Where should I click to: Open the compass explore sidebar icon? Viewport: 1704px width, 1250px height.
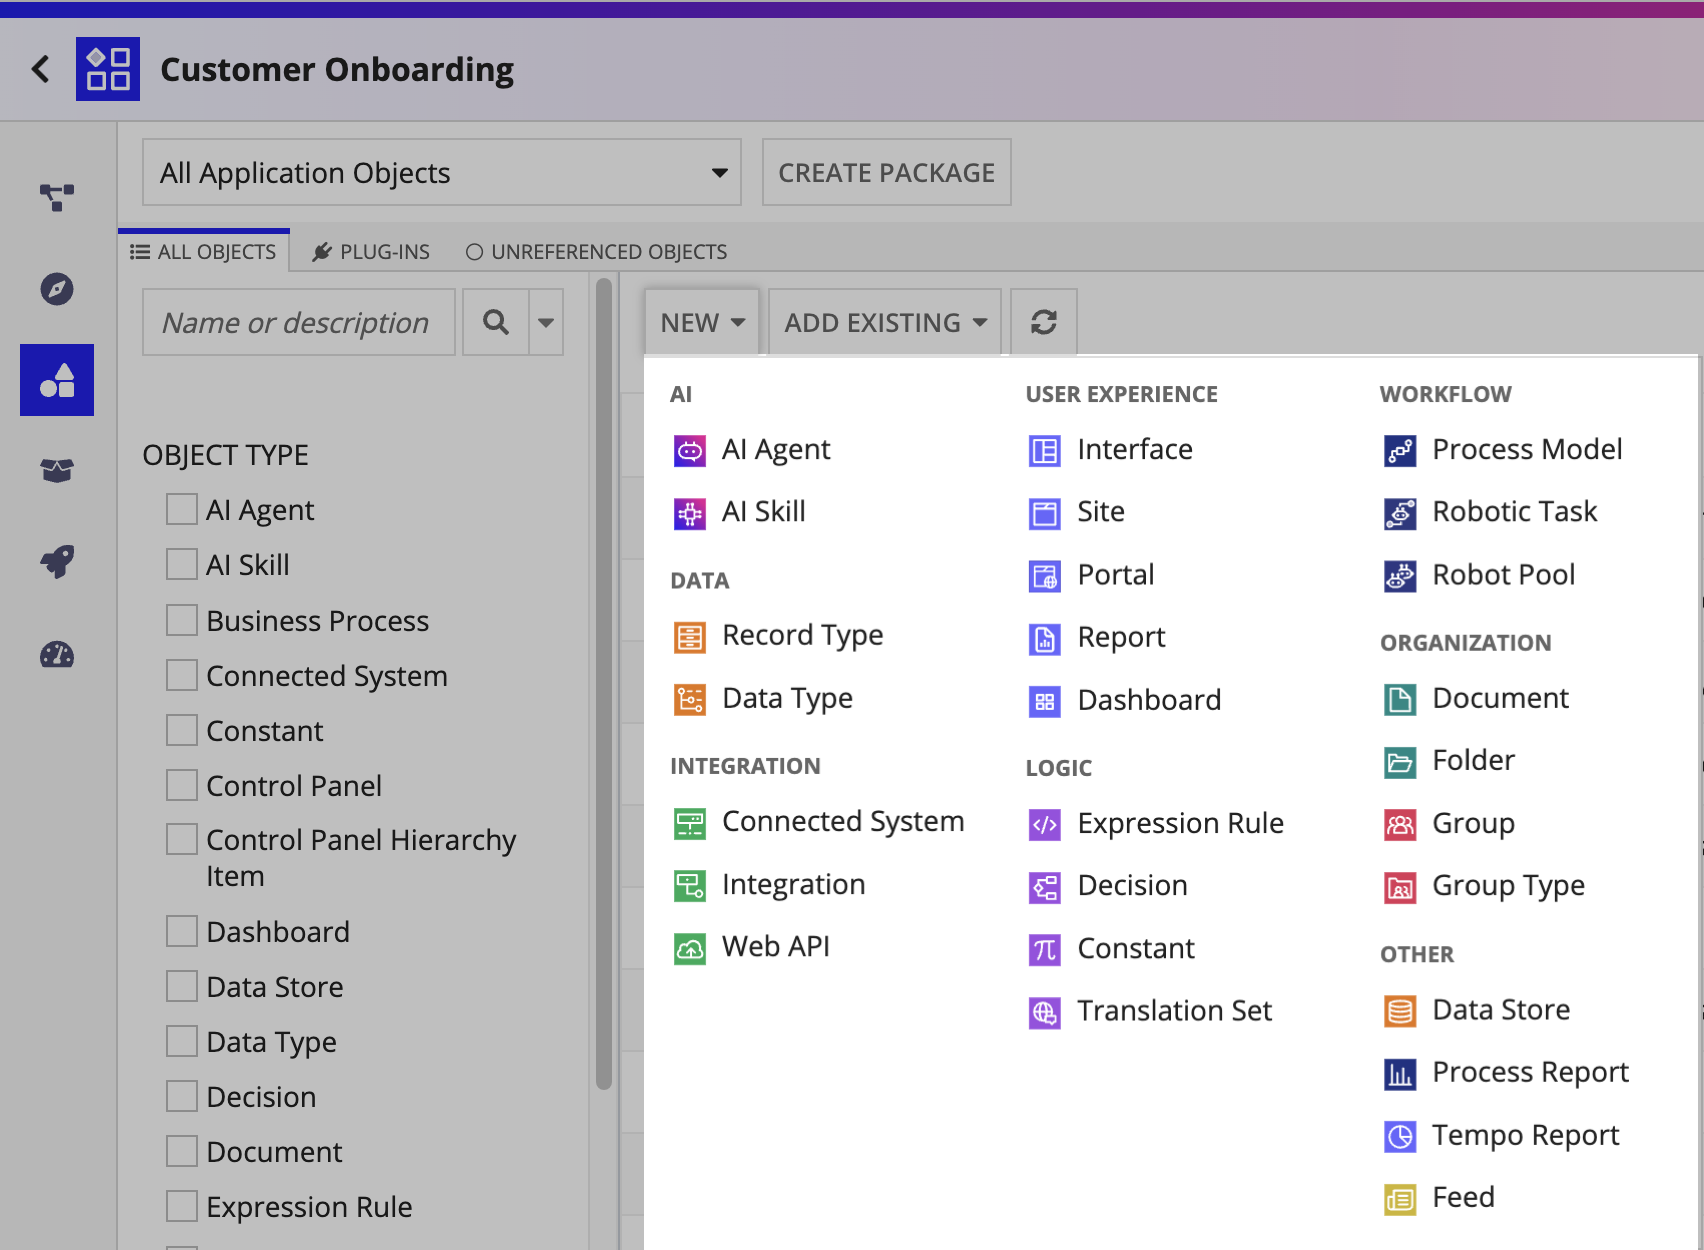coord(57,289)
